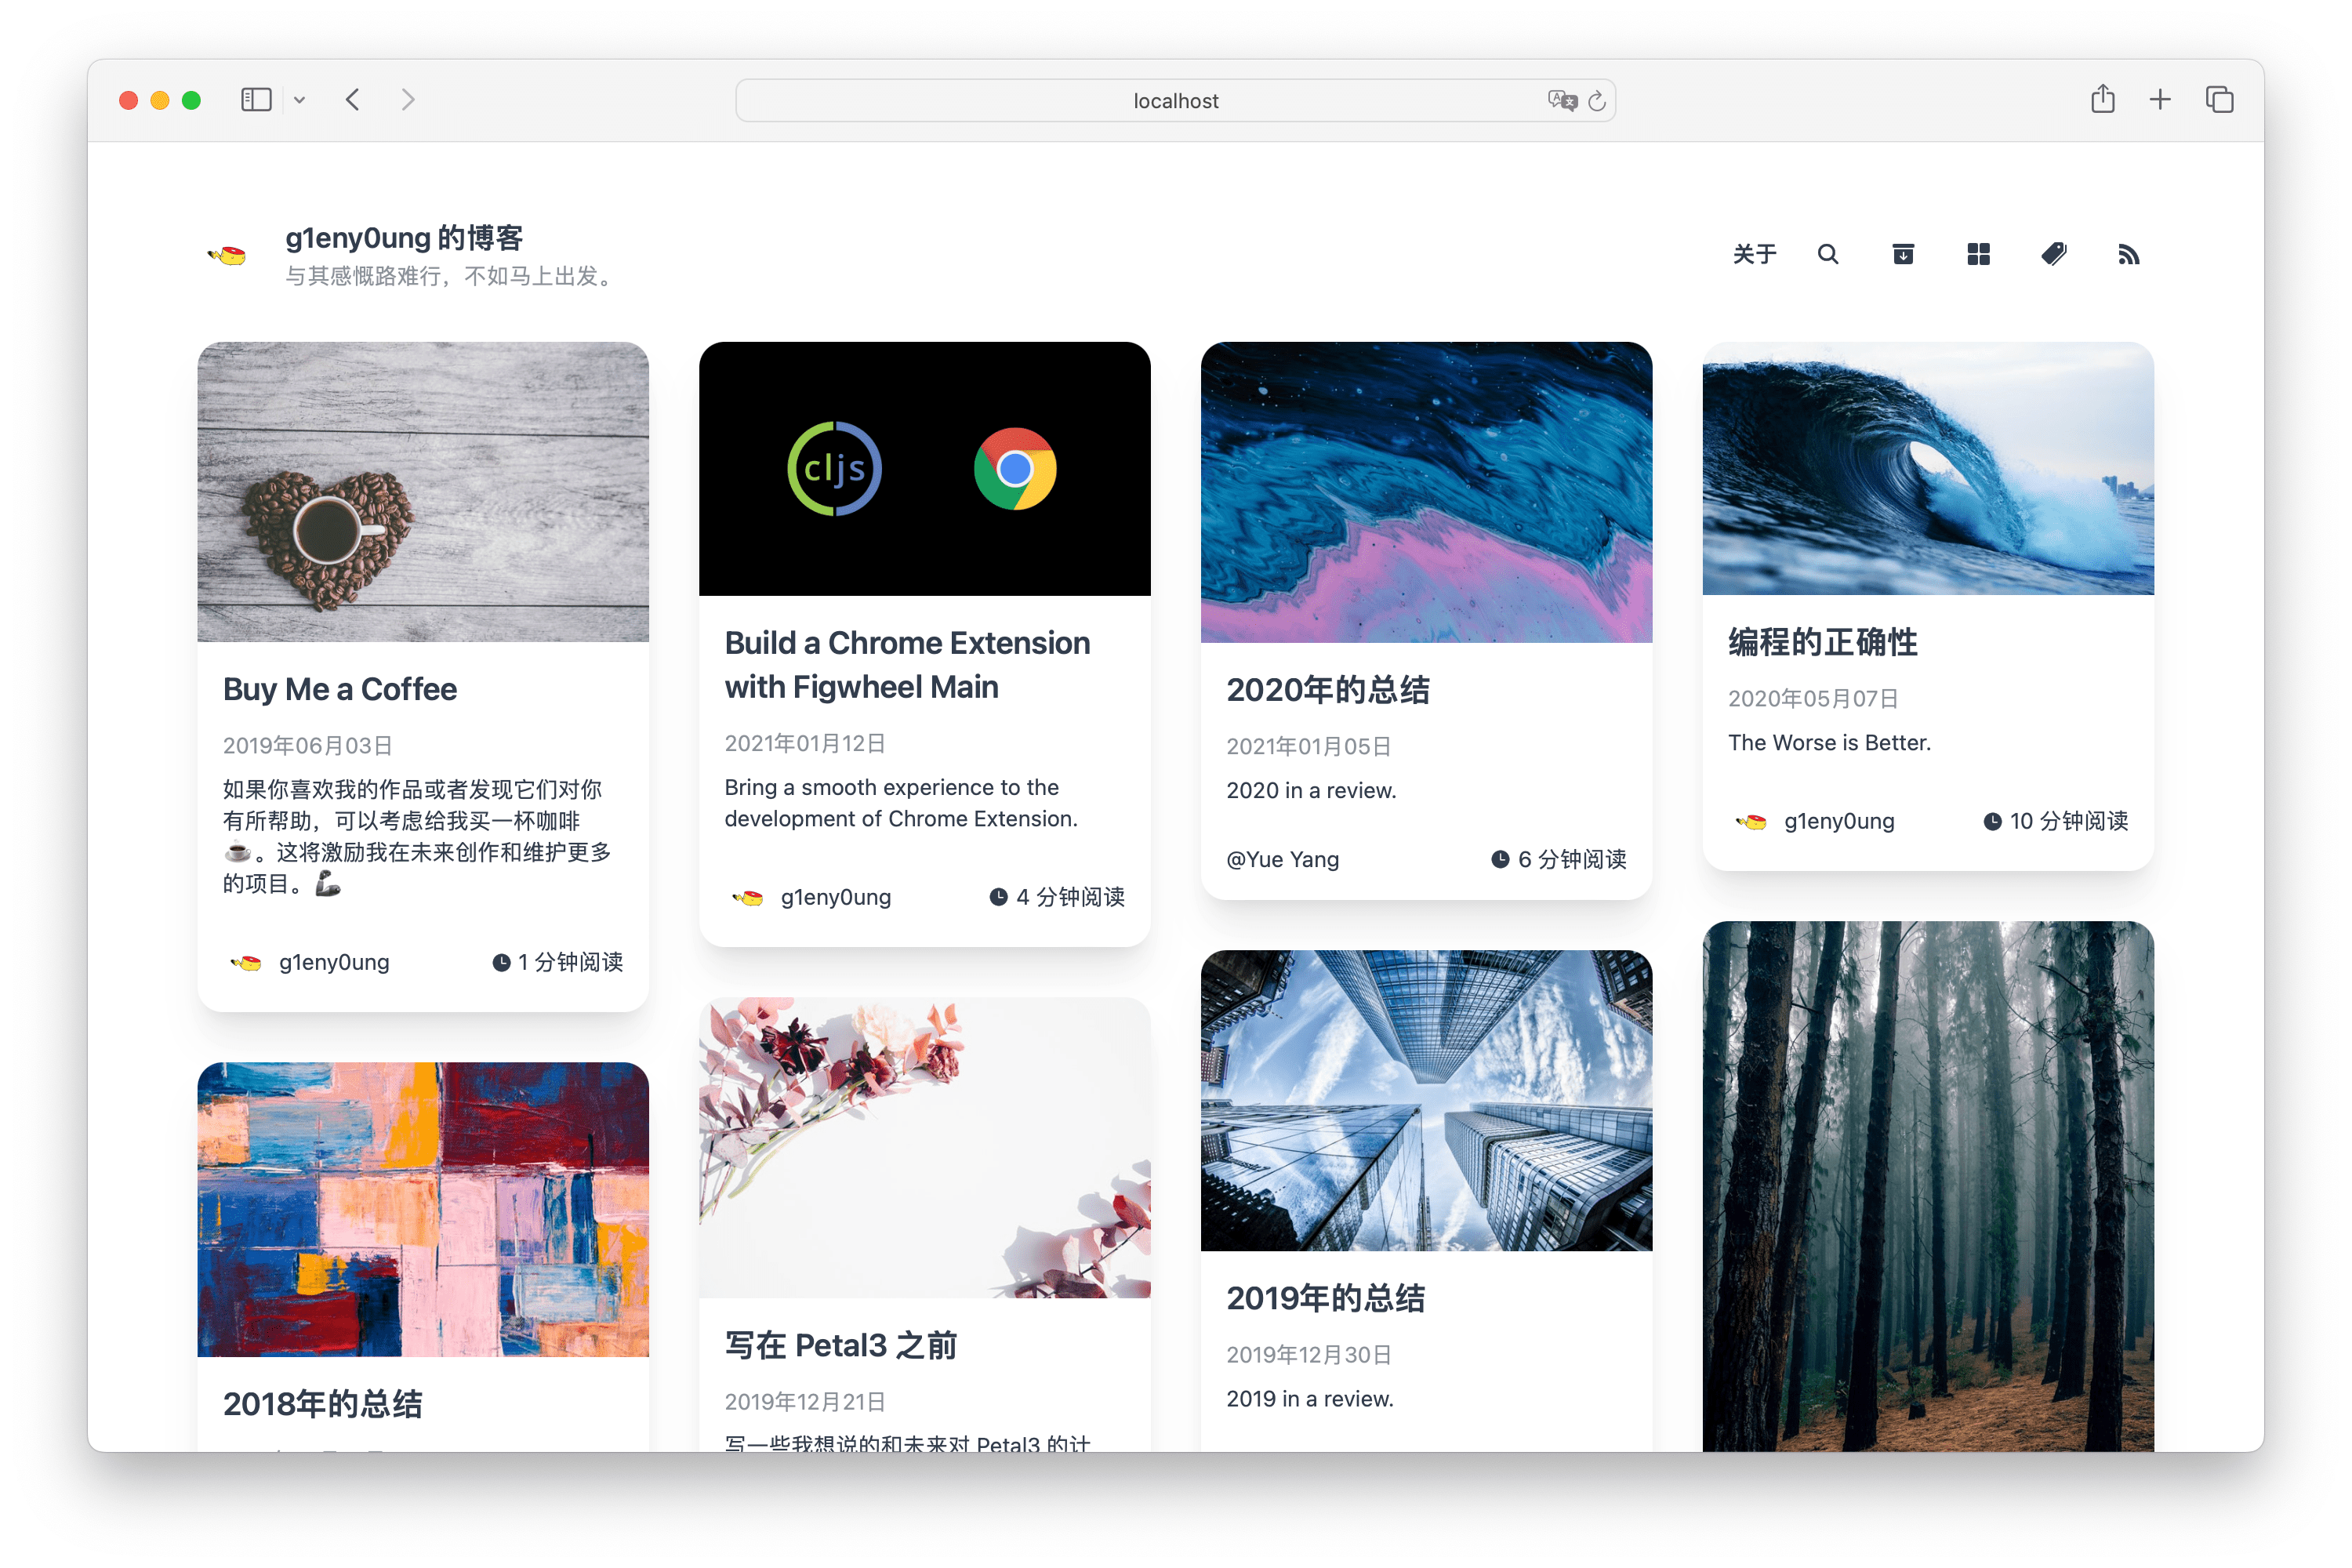Open the flowers cover image
2352x1568 pixels.
[x=925, y=1147]
